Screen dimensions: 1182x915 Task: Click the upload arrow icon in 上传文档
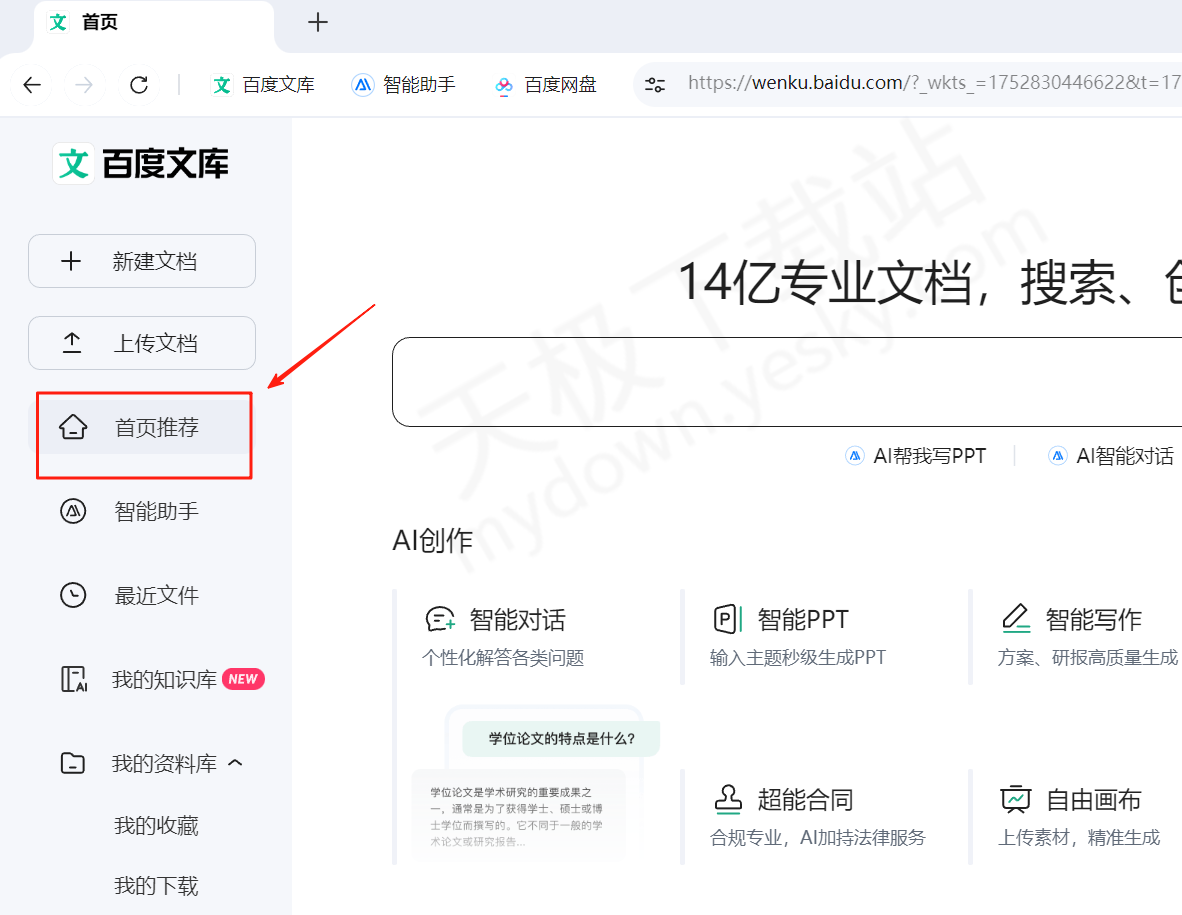(72, 343)
